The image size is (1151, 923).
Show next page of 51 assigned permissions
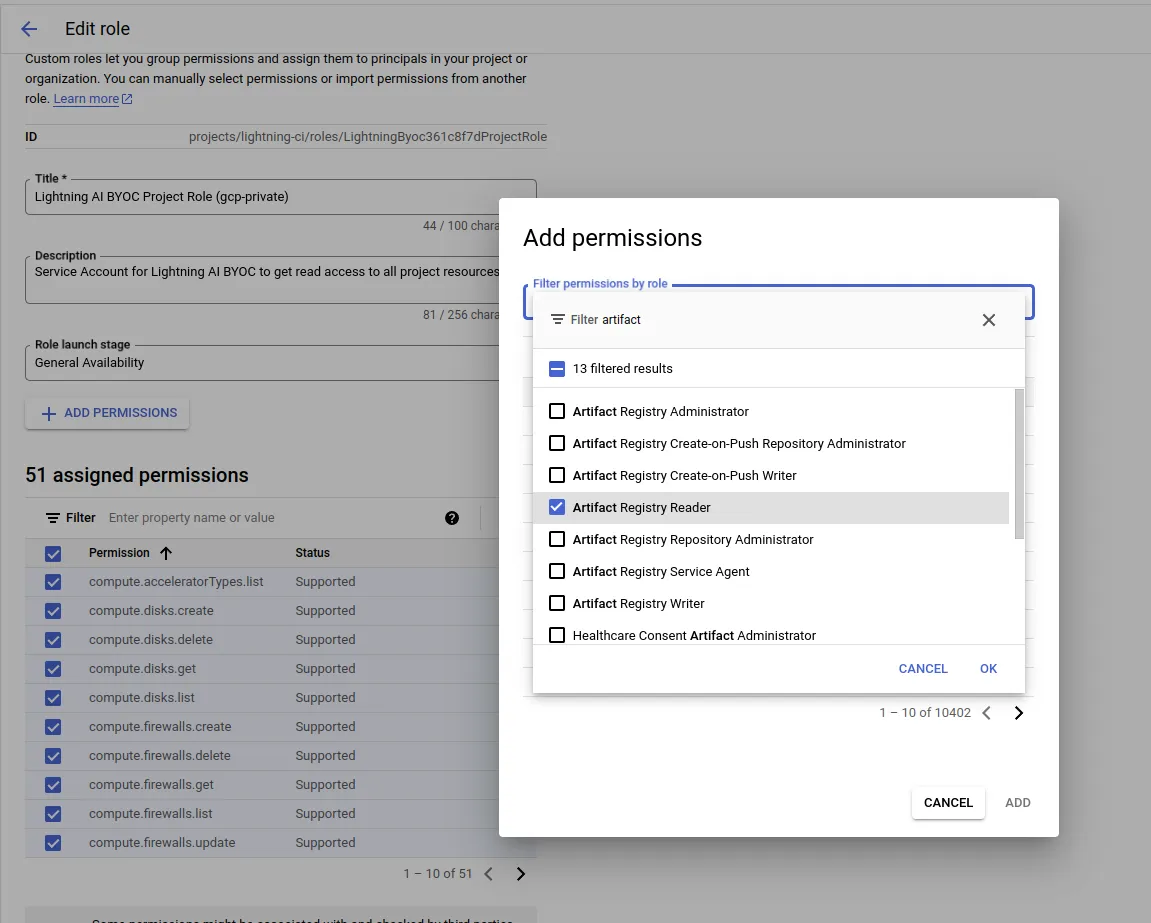[x=520, y=874]
